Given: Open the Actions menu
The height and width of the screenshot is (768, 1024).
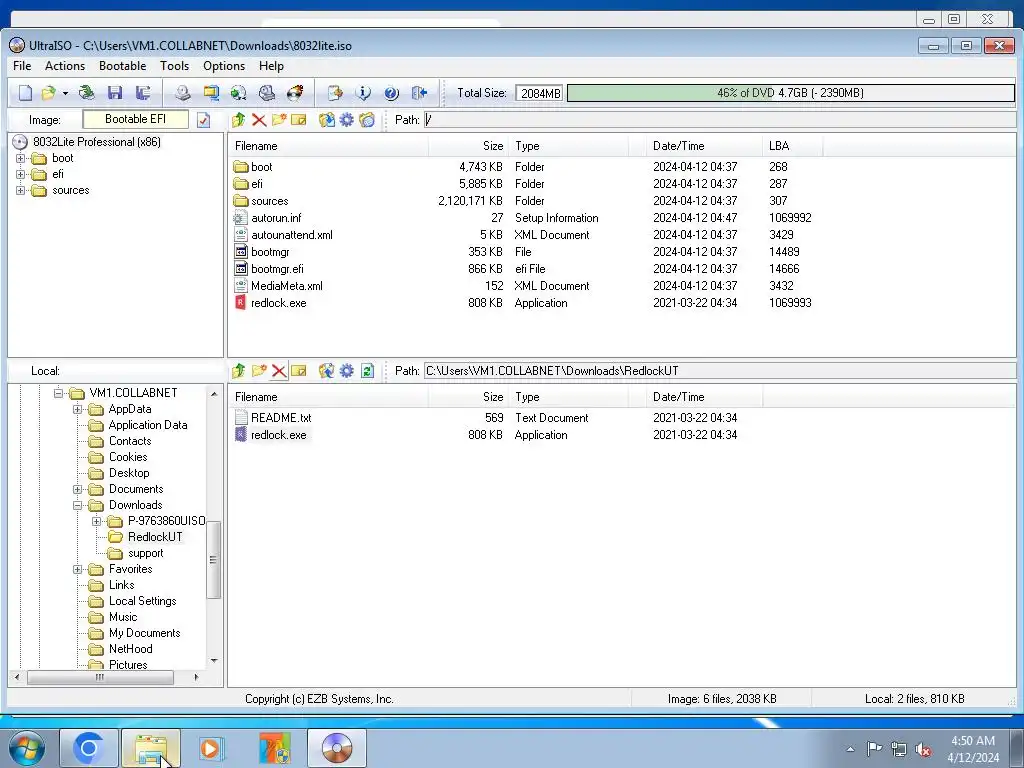Looking at the screenshot, I should click(x=65, y=66).
